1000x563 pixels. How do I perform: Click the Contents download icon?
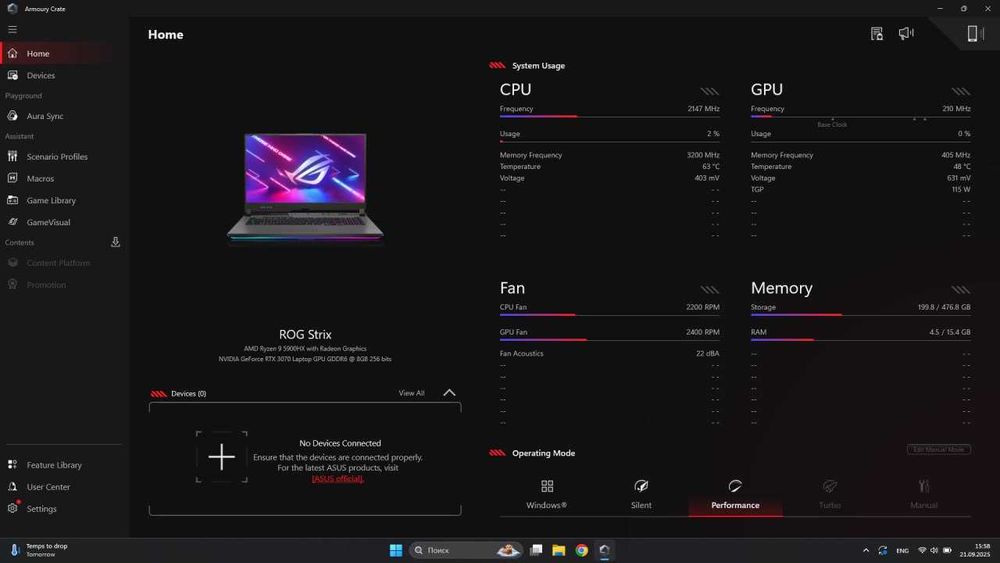115,242
